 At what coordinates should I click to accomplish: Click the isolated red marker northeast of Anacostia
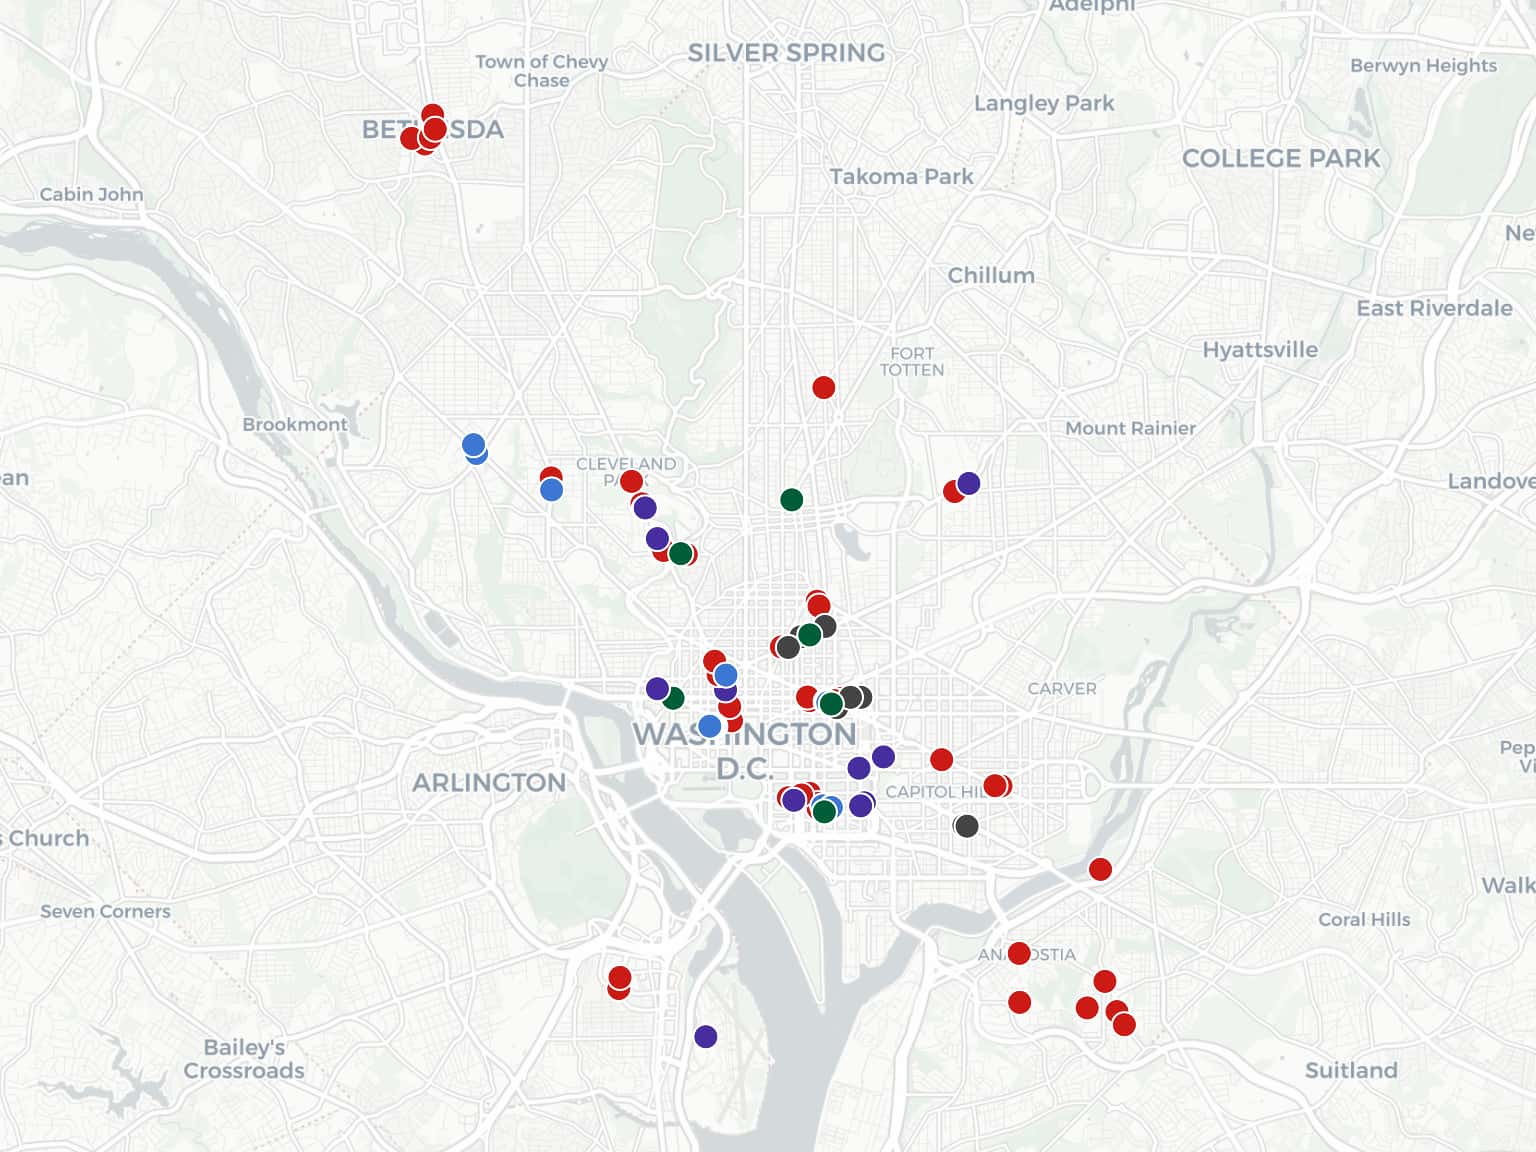click(x=1100, y=869)
